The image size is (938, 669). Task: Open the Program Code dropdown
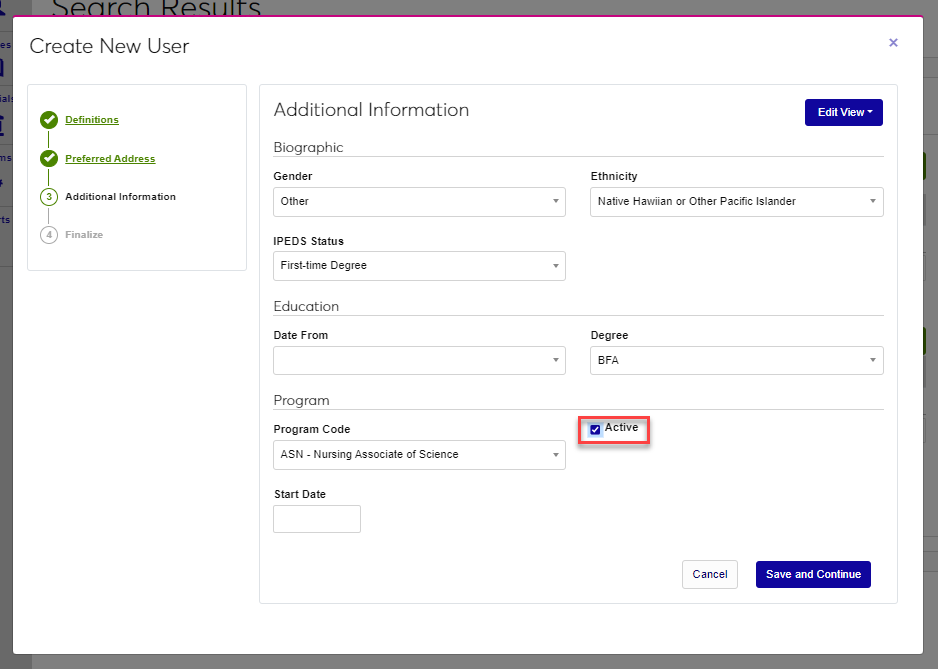[x=419, y=455]
